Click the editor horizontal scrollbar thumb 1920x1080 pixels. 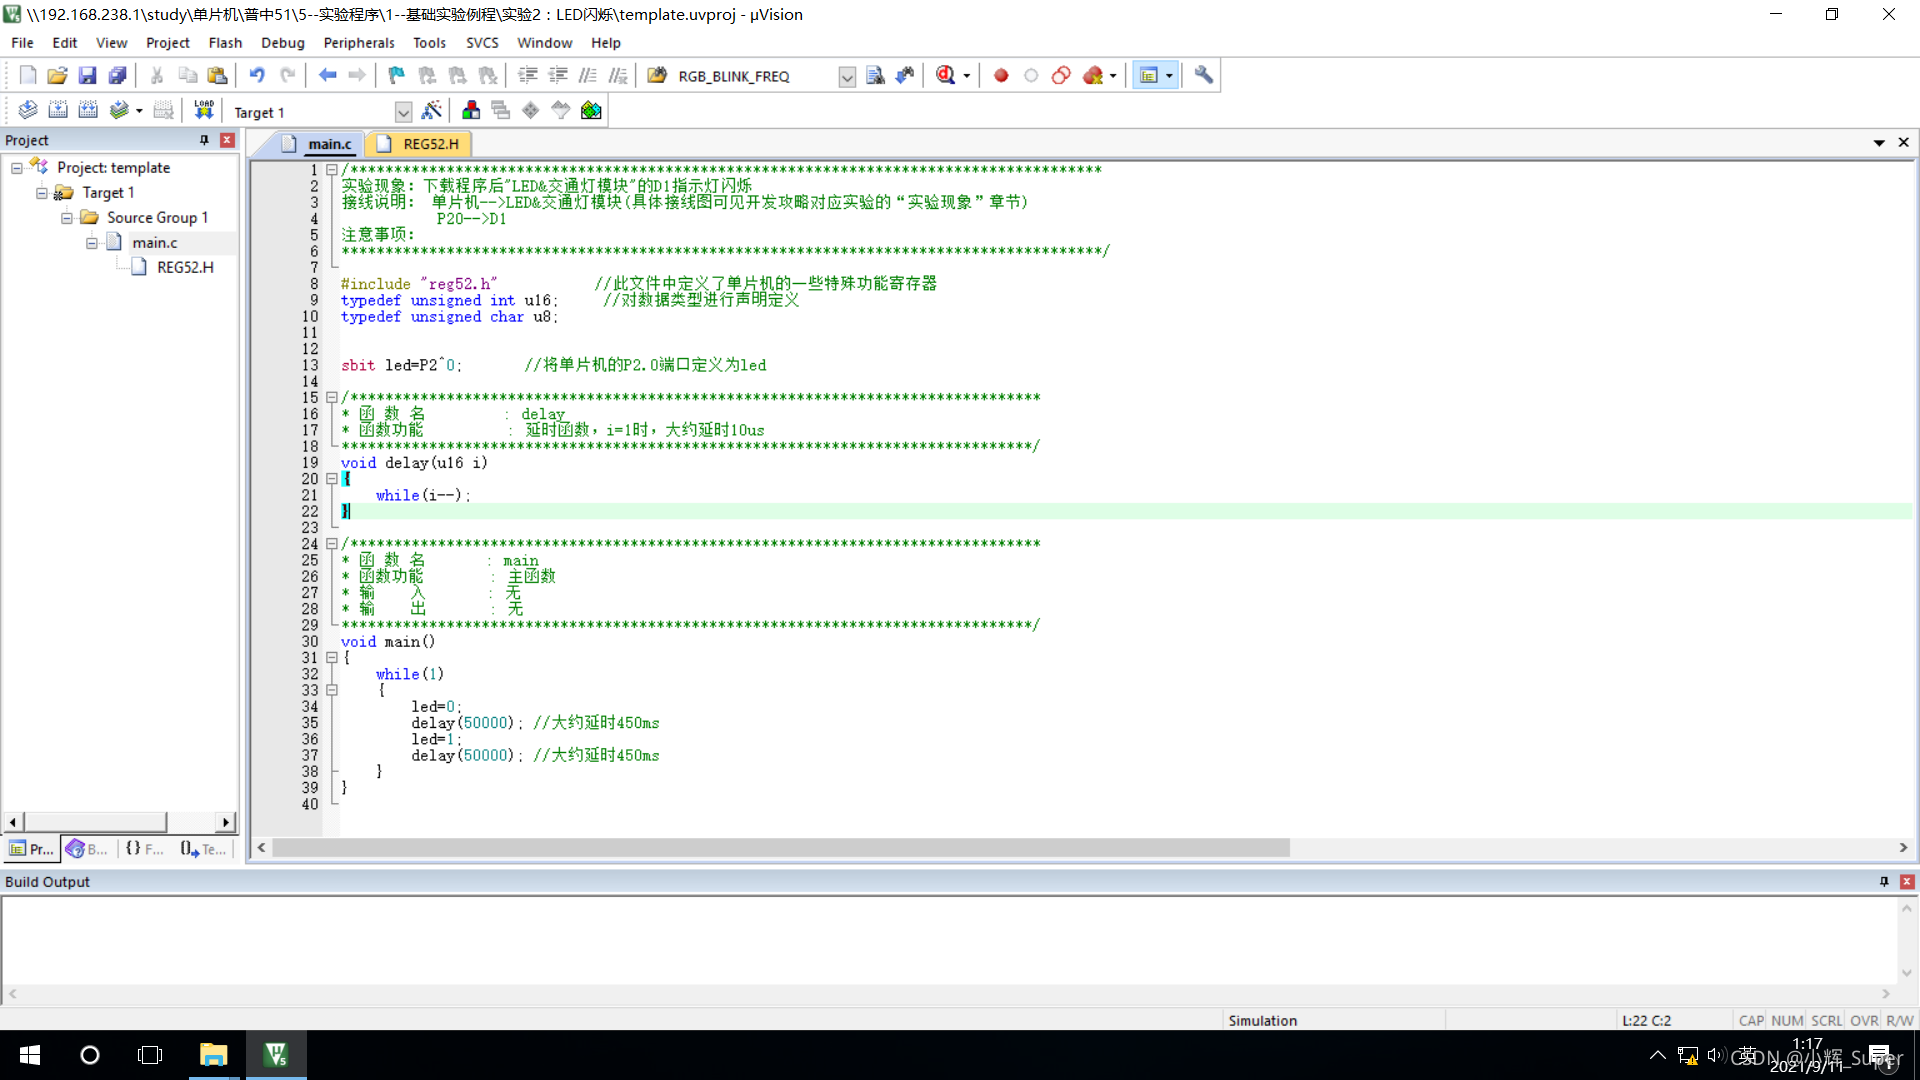[780, 848]
